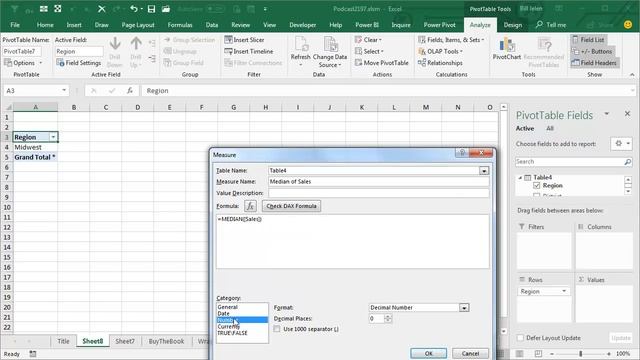
Task: Click Check DAX Formula button
Action: [x=291, y=206]
